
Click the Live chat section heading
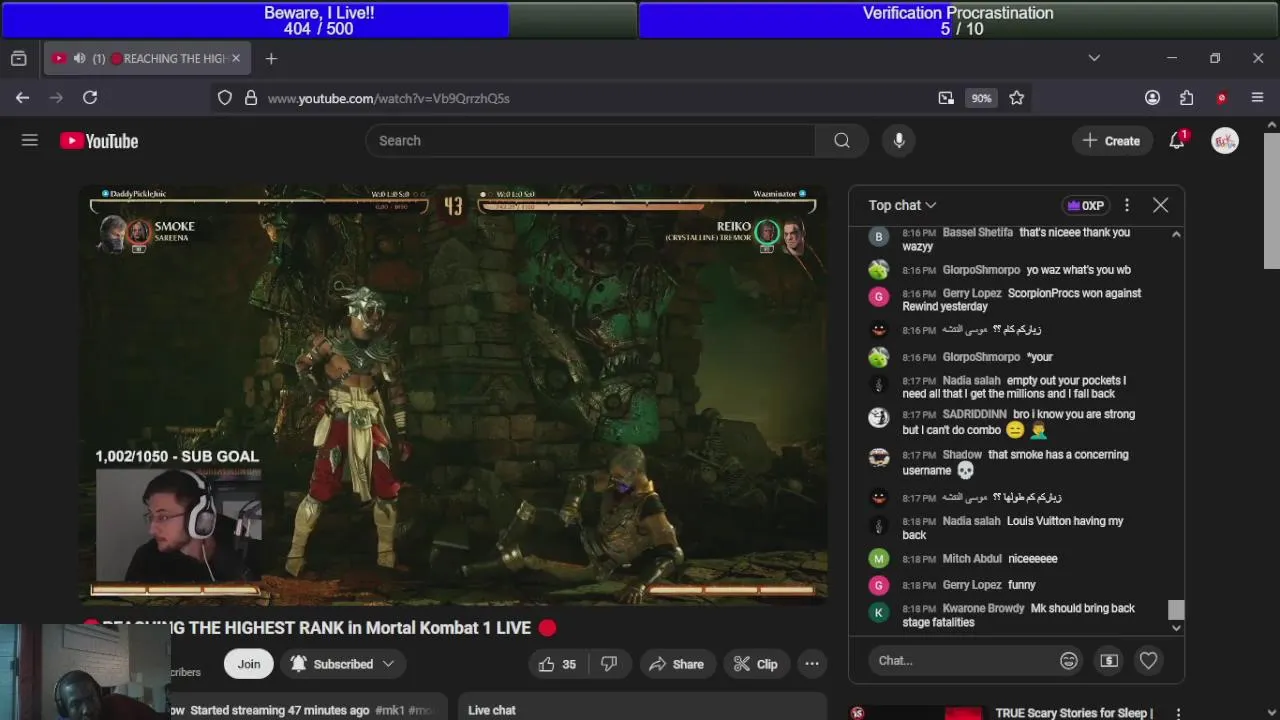(x=492, y=710)
